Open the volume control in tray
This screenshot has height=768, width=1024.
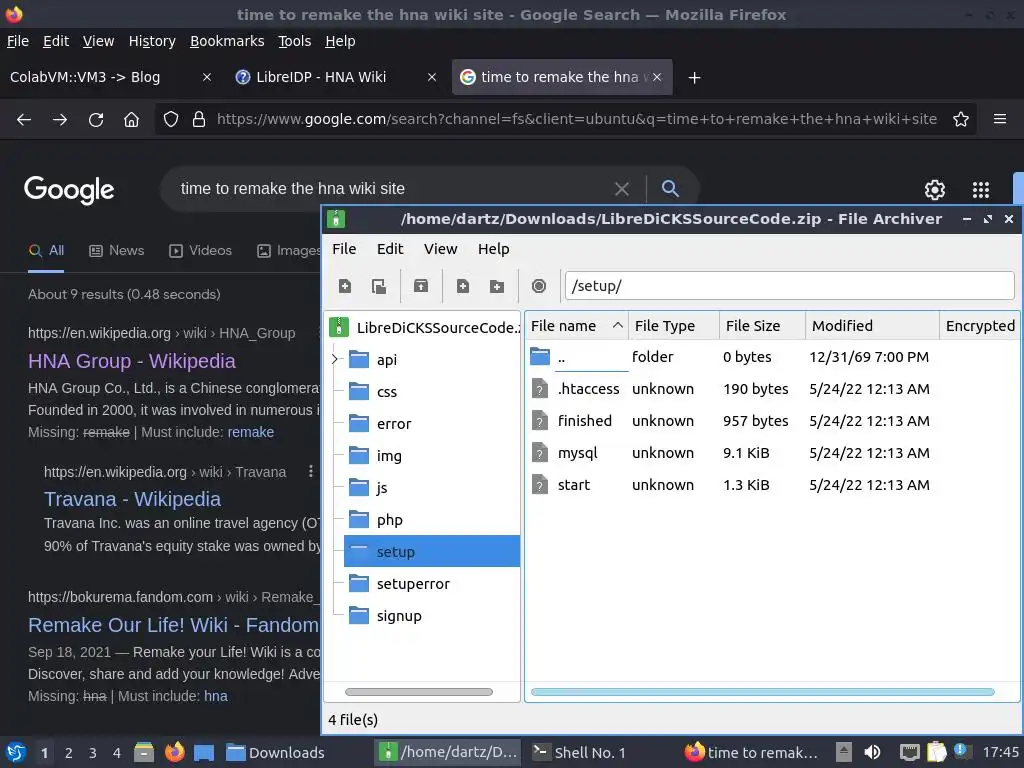872,752
